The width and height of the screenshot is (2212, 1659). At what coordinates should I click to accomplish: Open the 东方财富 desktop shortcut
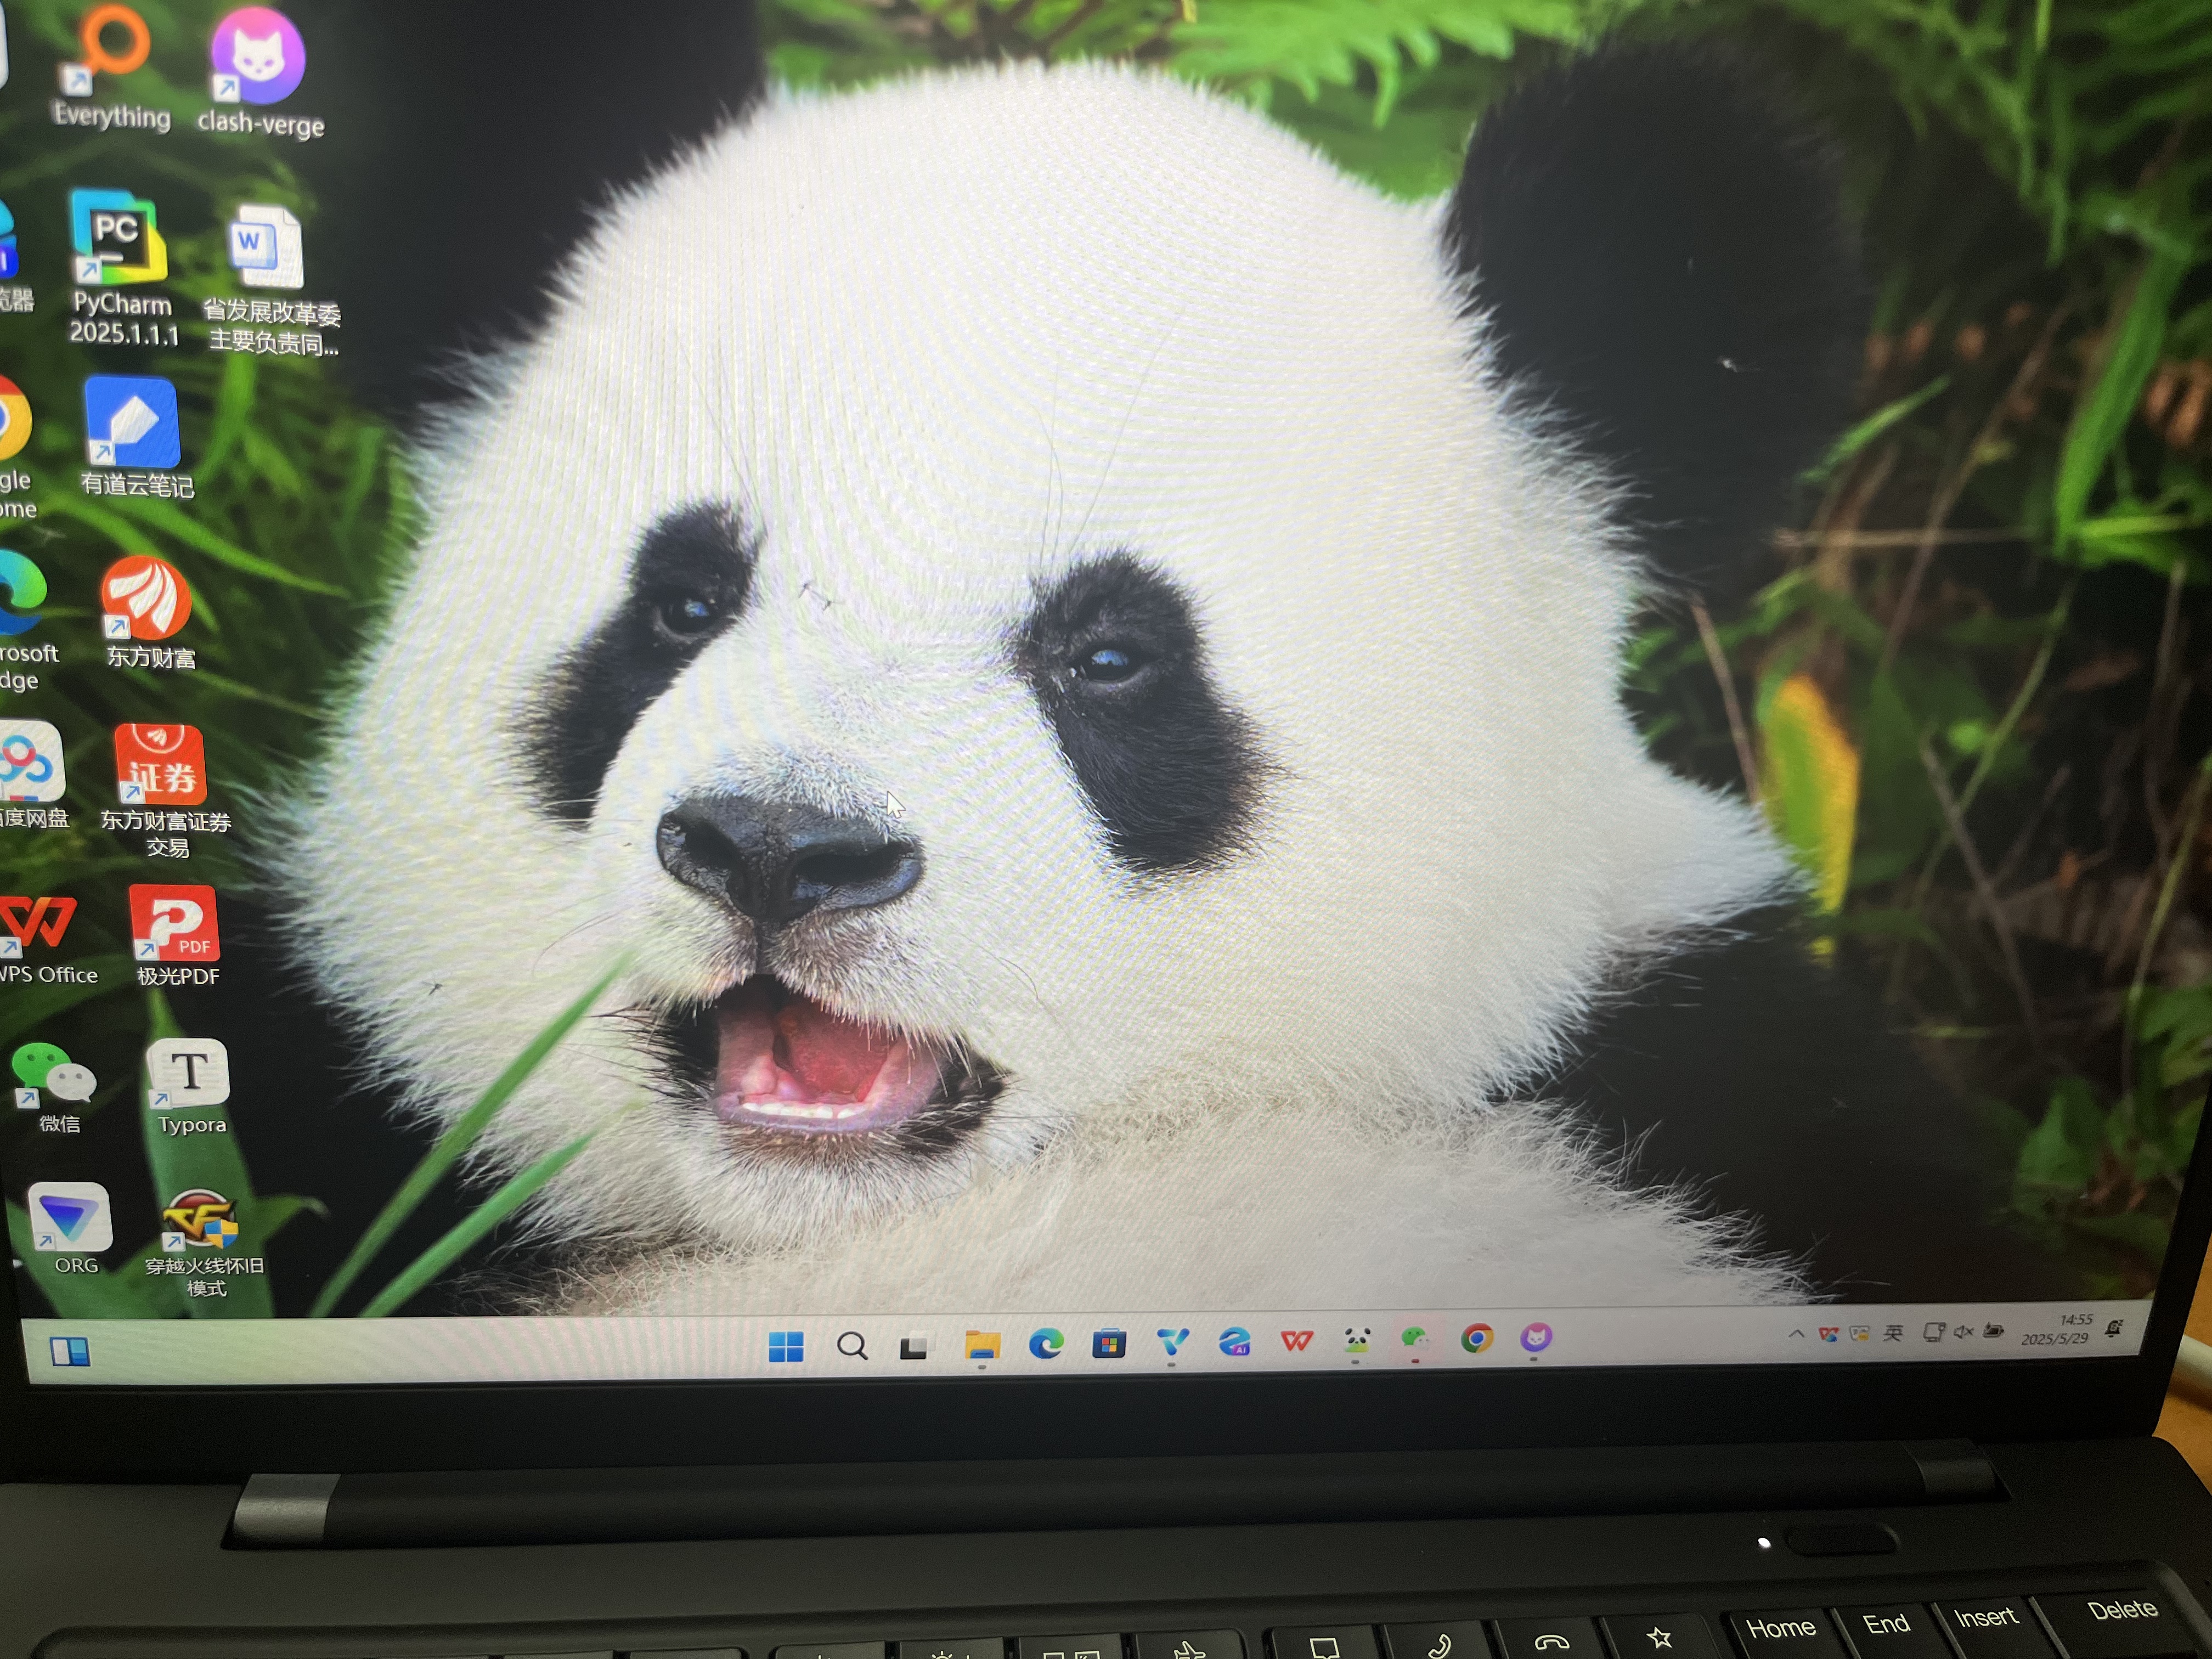tap(146, 598)
